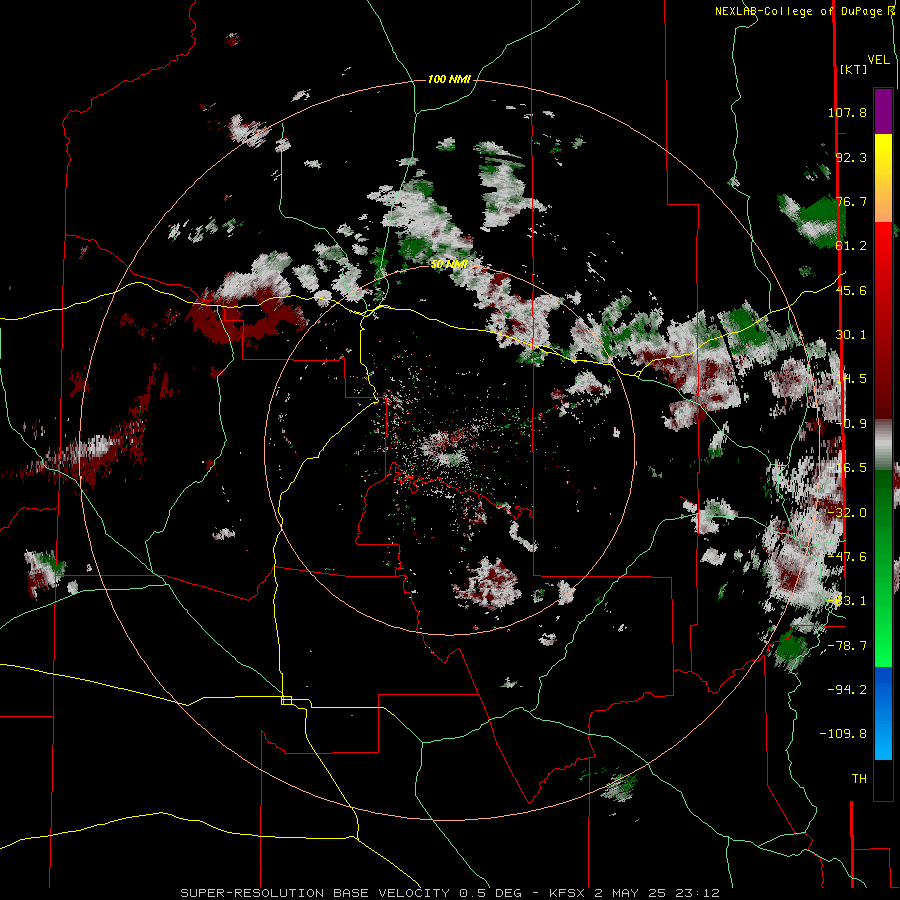Click the TH label on the legend
Image resolution: width=900 pixels, height=900 pixels.
point(859,779)
